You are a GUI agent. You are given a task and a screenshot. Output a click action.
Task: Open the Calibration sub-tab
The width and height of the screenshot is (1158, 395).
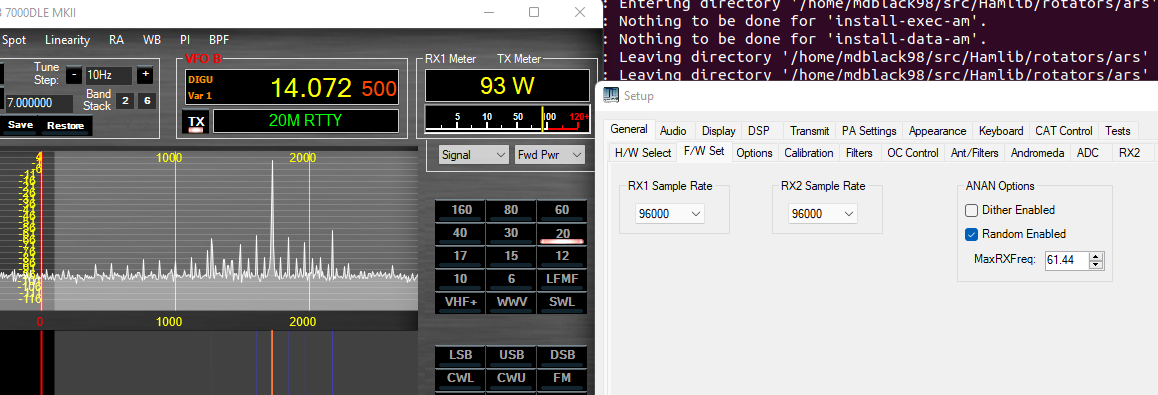coord(809,153)
